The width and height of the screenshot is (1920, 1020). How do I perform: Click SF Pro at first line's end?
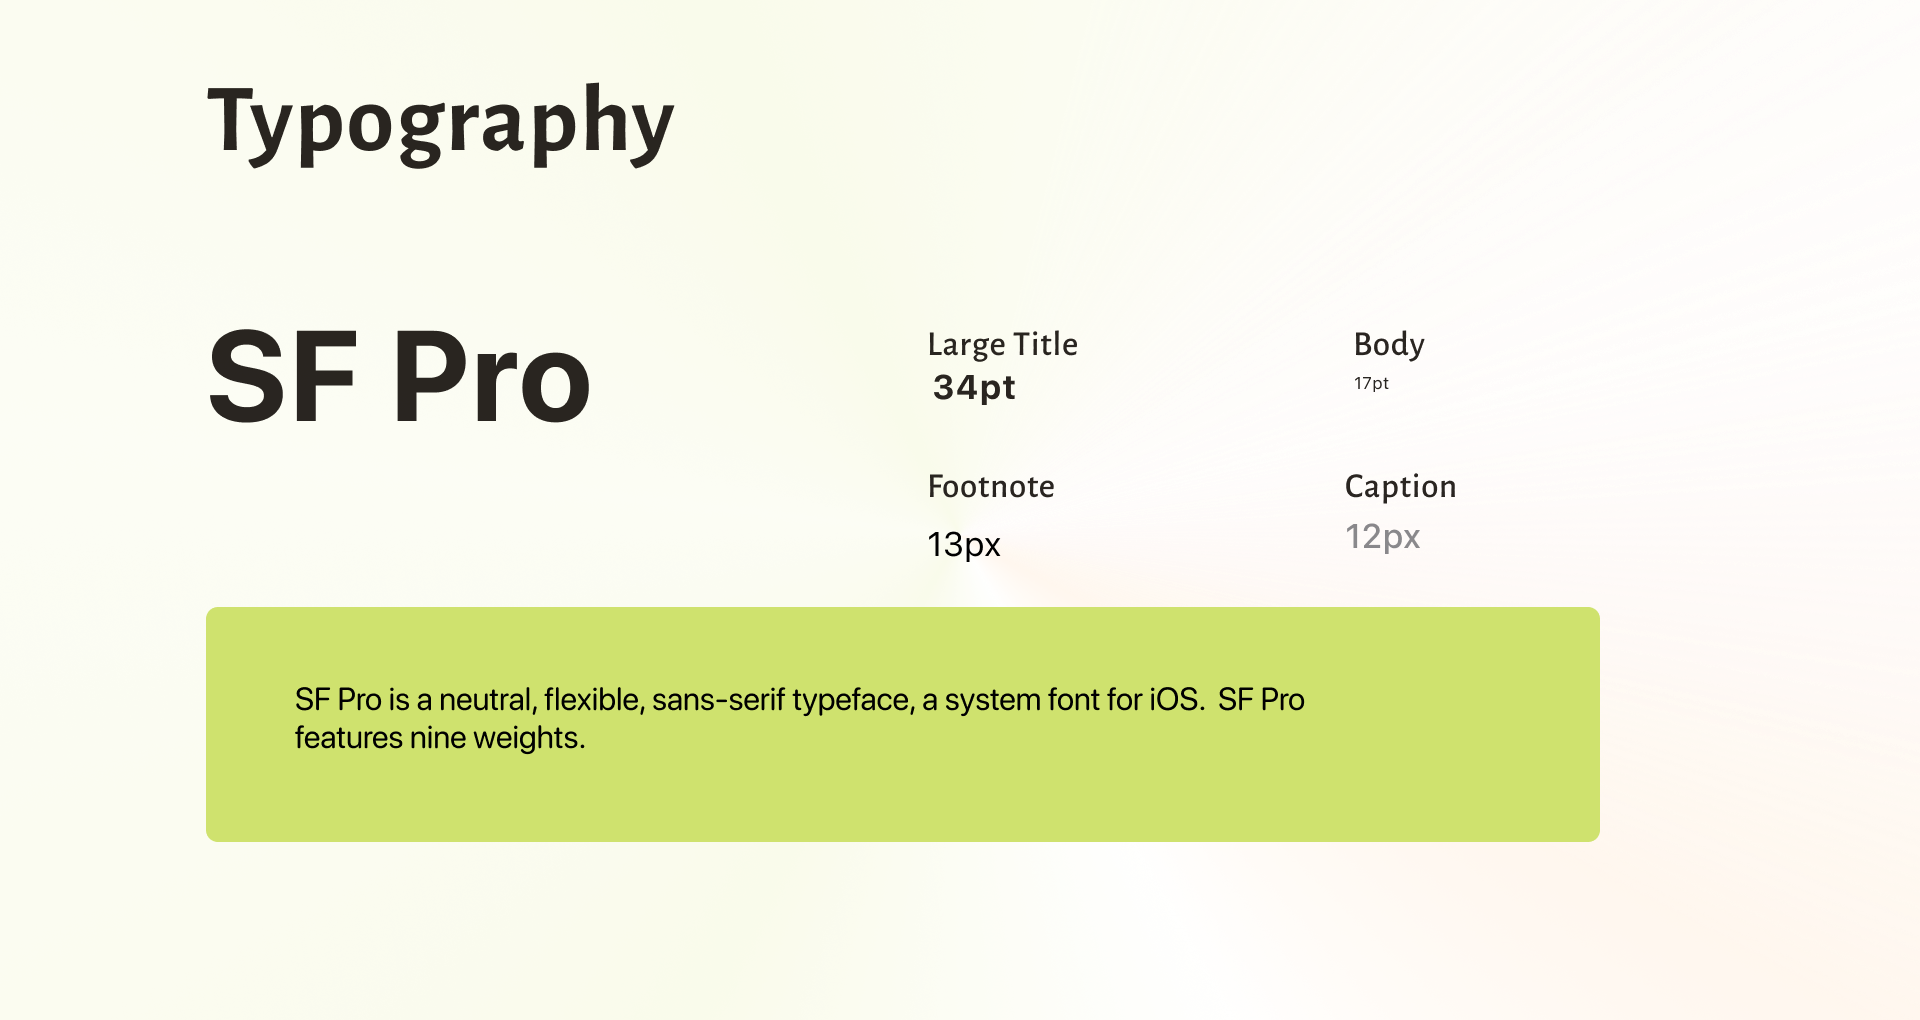1261,700
